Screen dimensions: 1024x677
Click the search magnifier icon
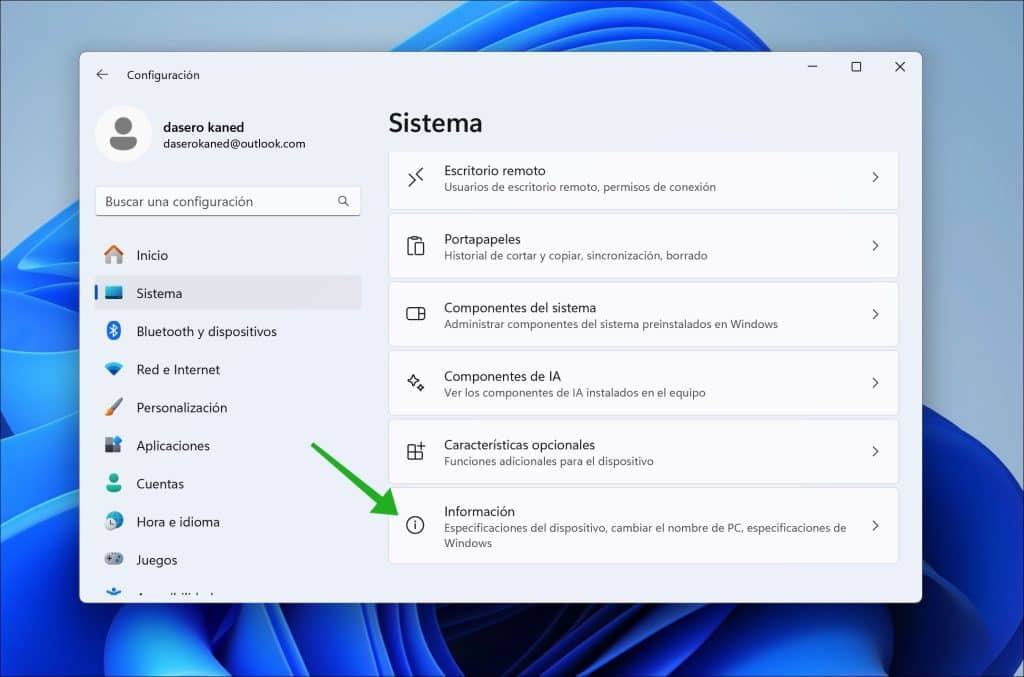click(343, 201)
